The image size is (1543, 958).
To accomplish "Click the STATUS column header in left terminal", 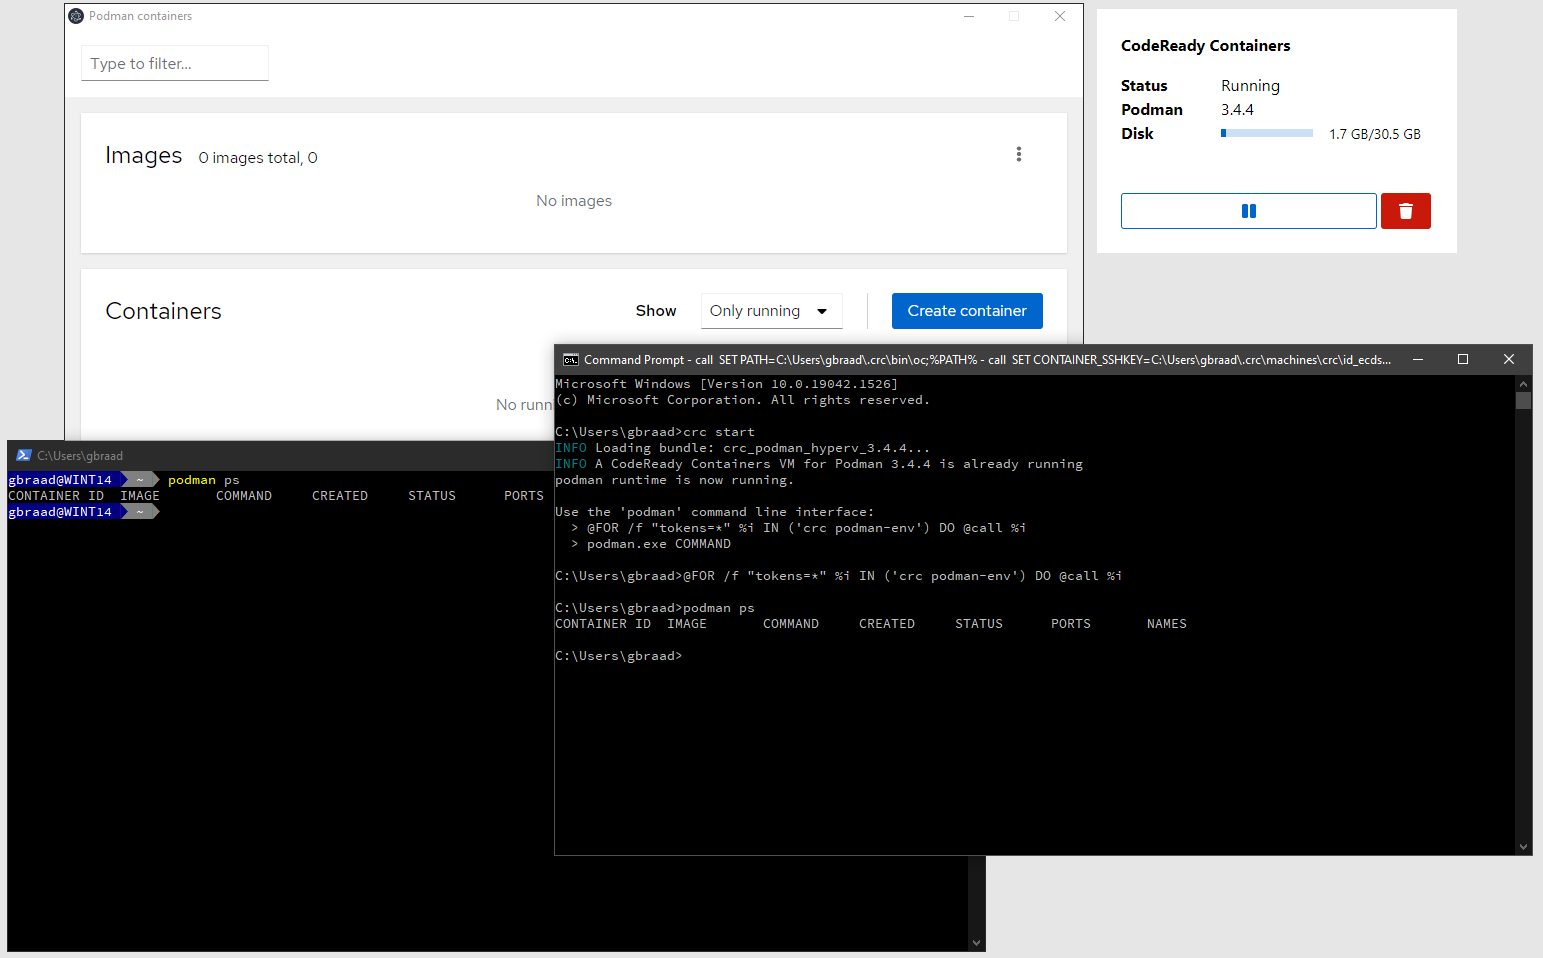I will point(432,496).
